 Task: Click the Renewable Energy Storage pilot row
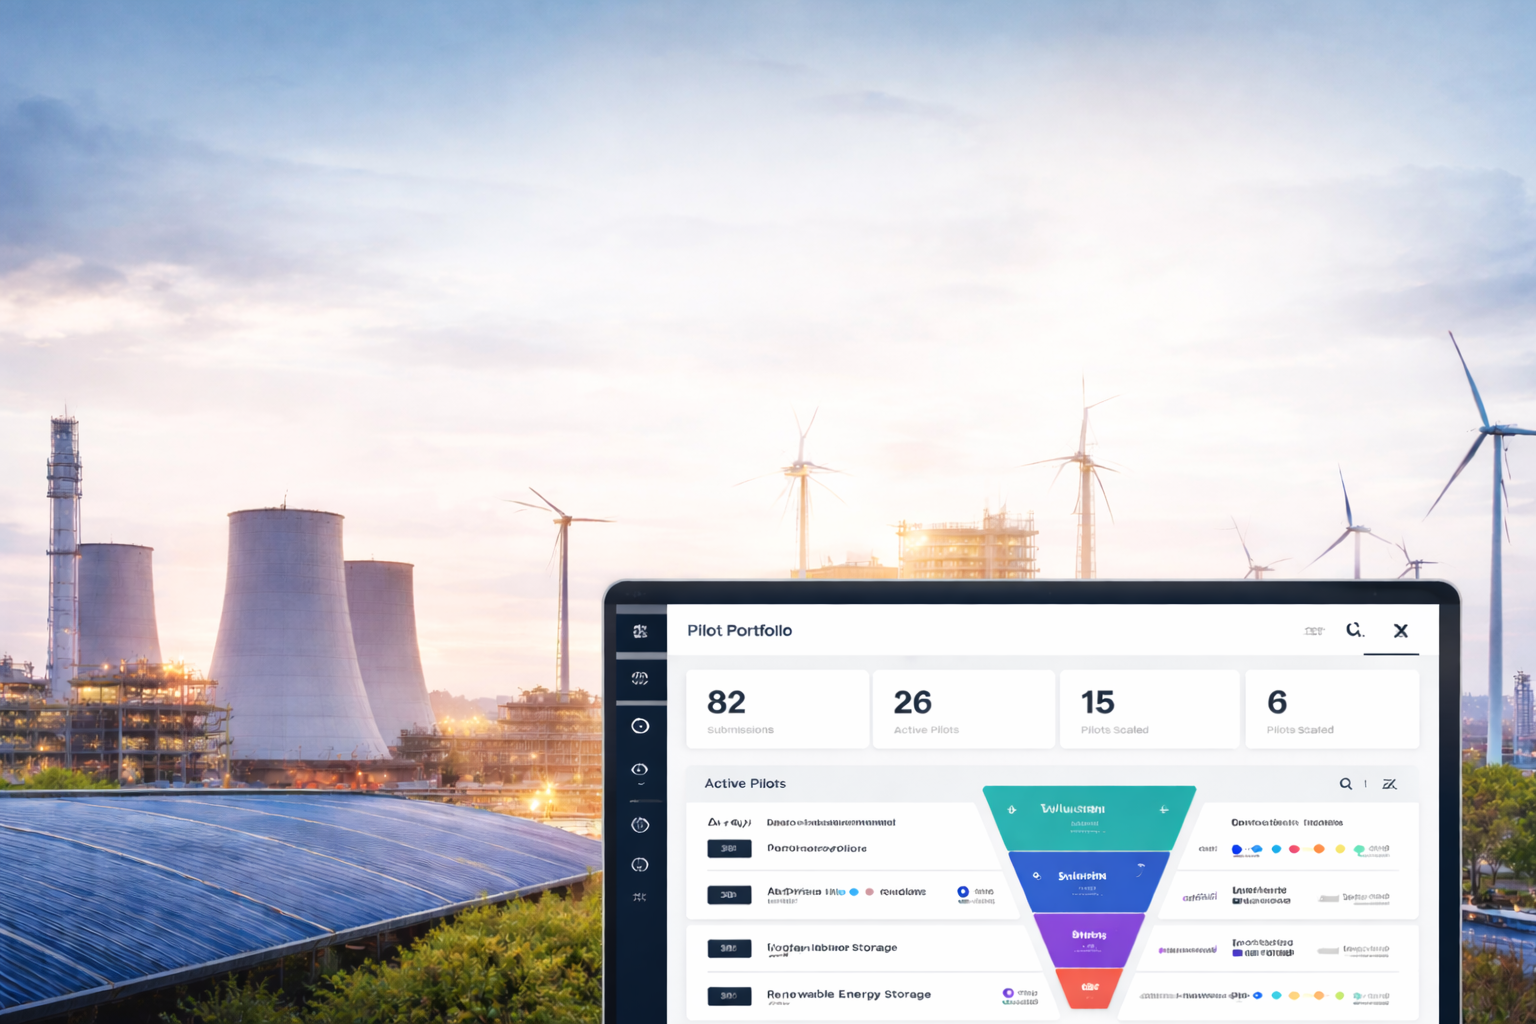point(870,995)
